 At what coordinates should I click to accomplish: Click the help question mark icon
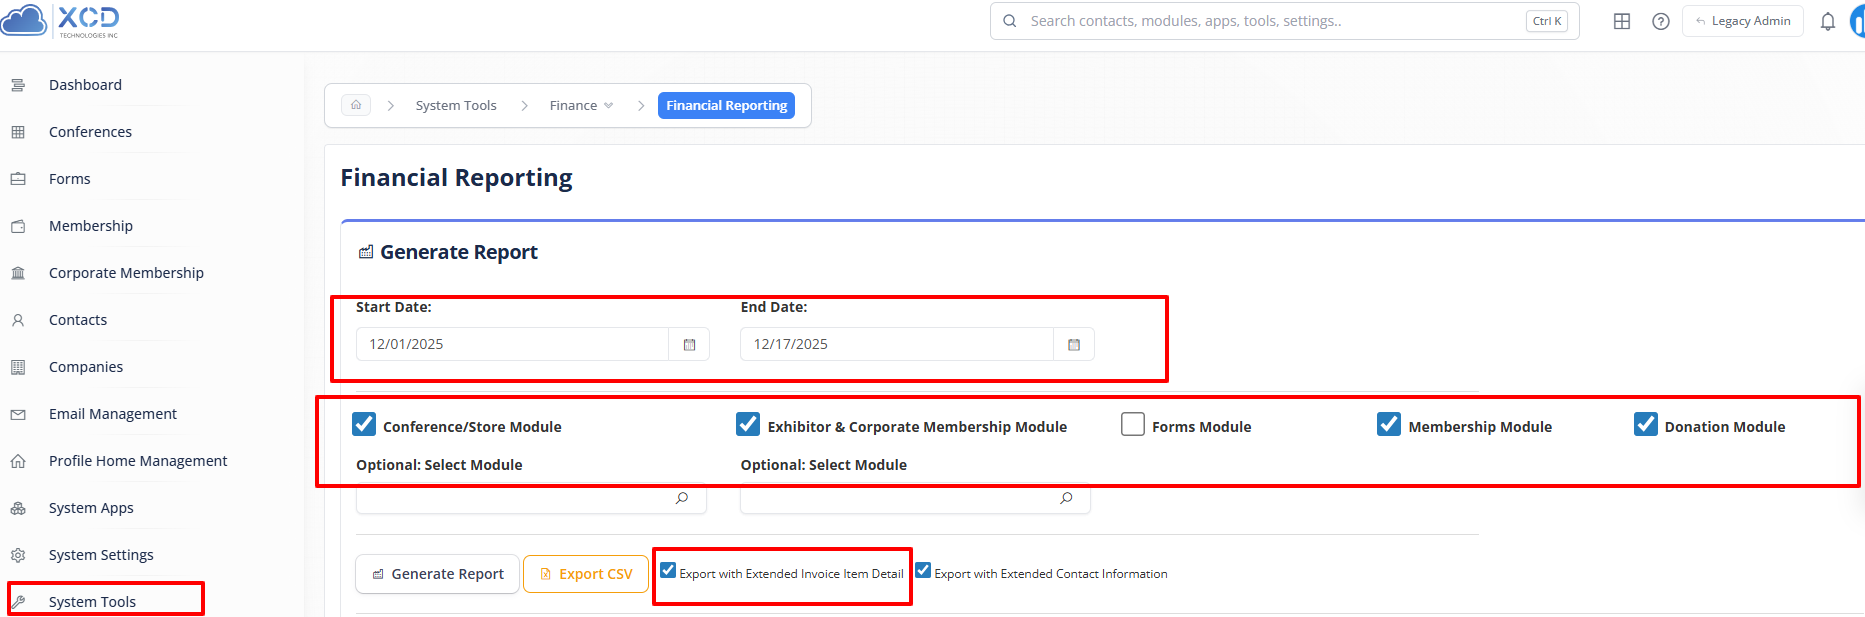tap(1661, 21)
